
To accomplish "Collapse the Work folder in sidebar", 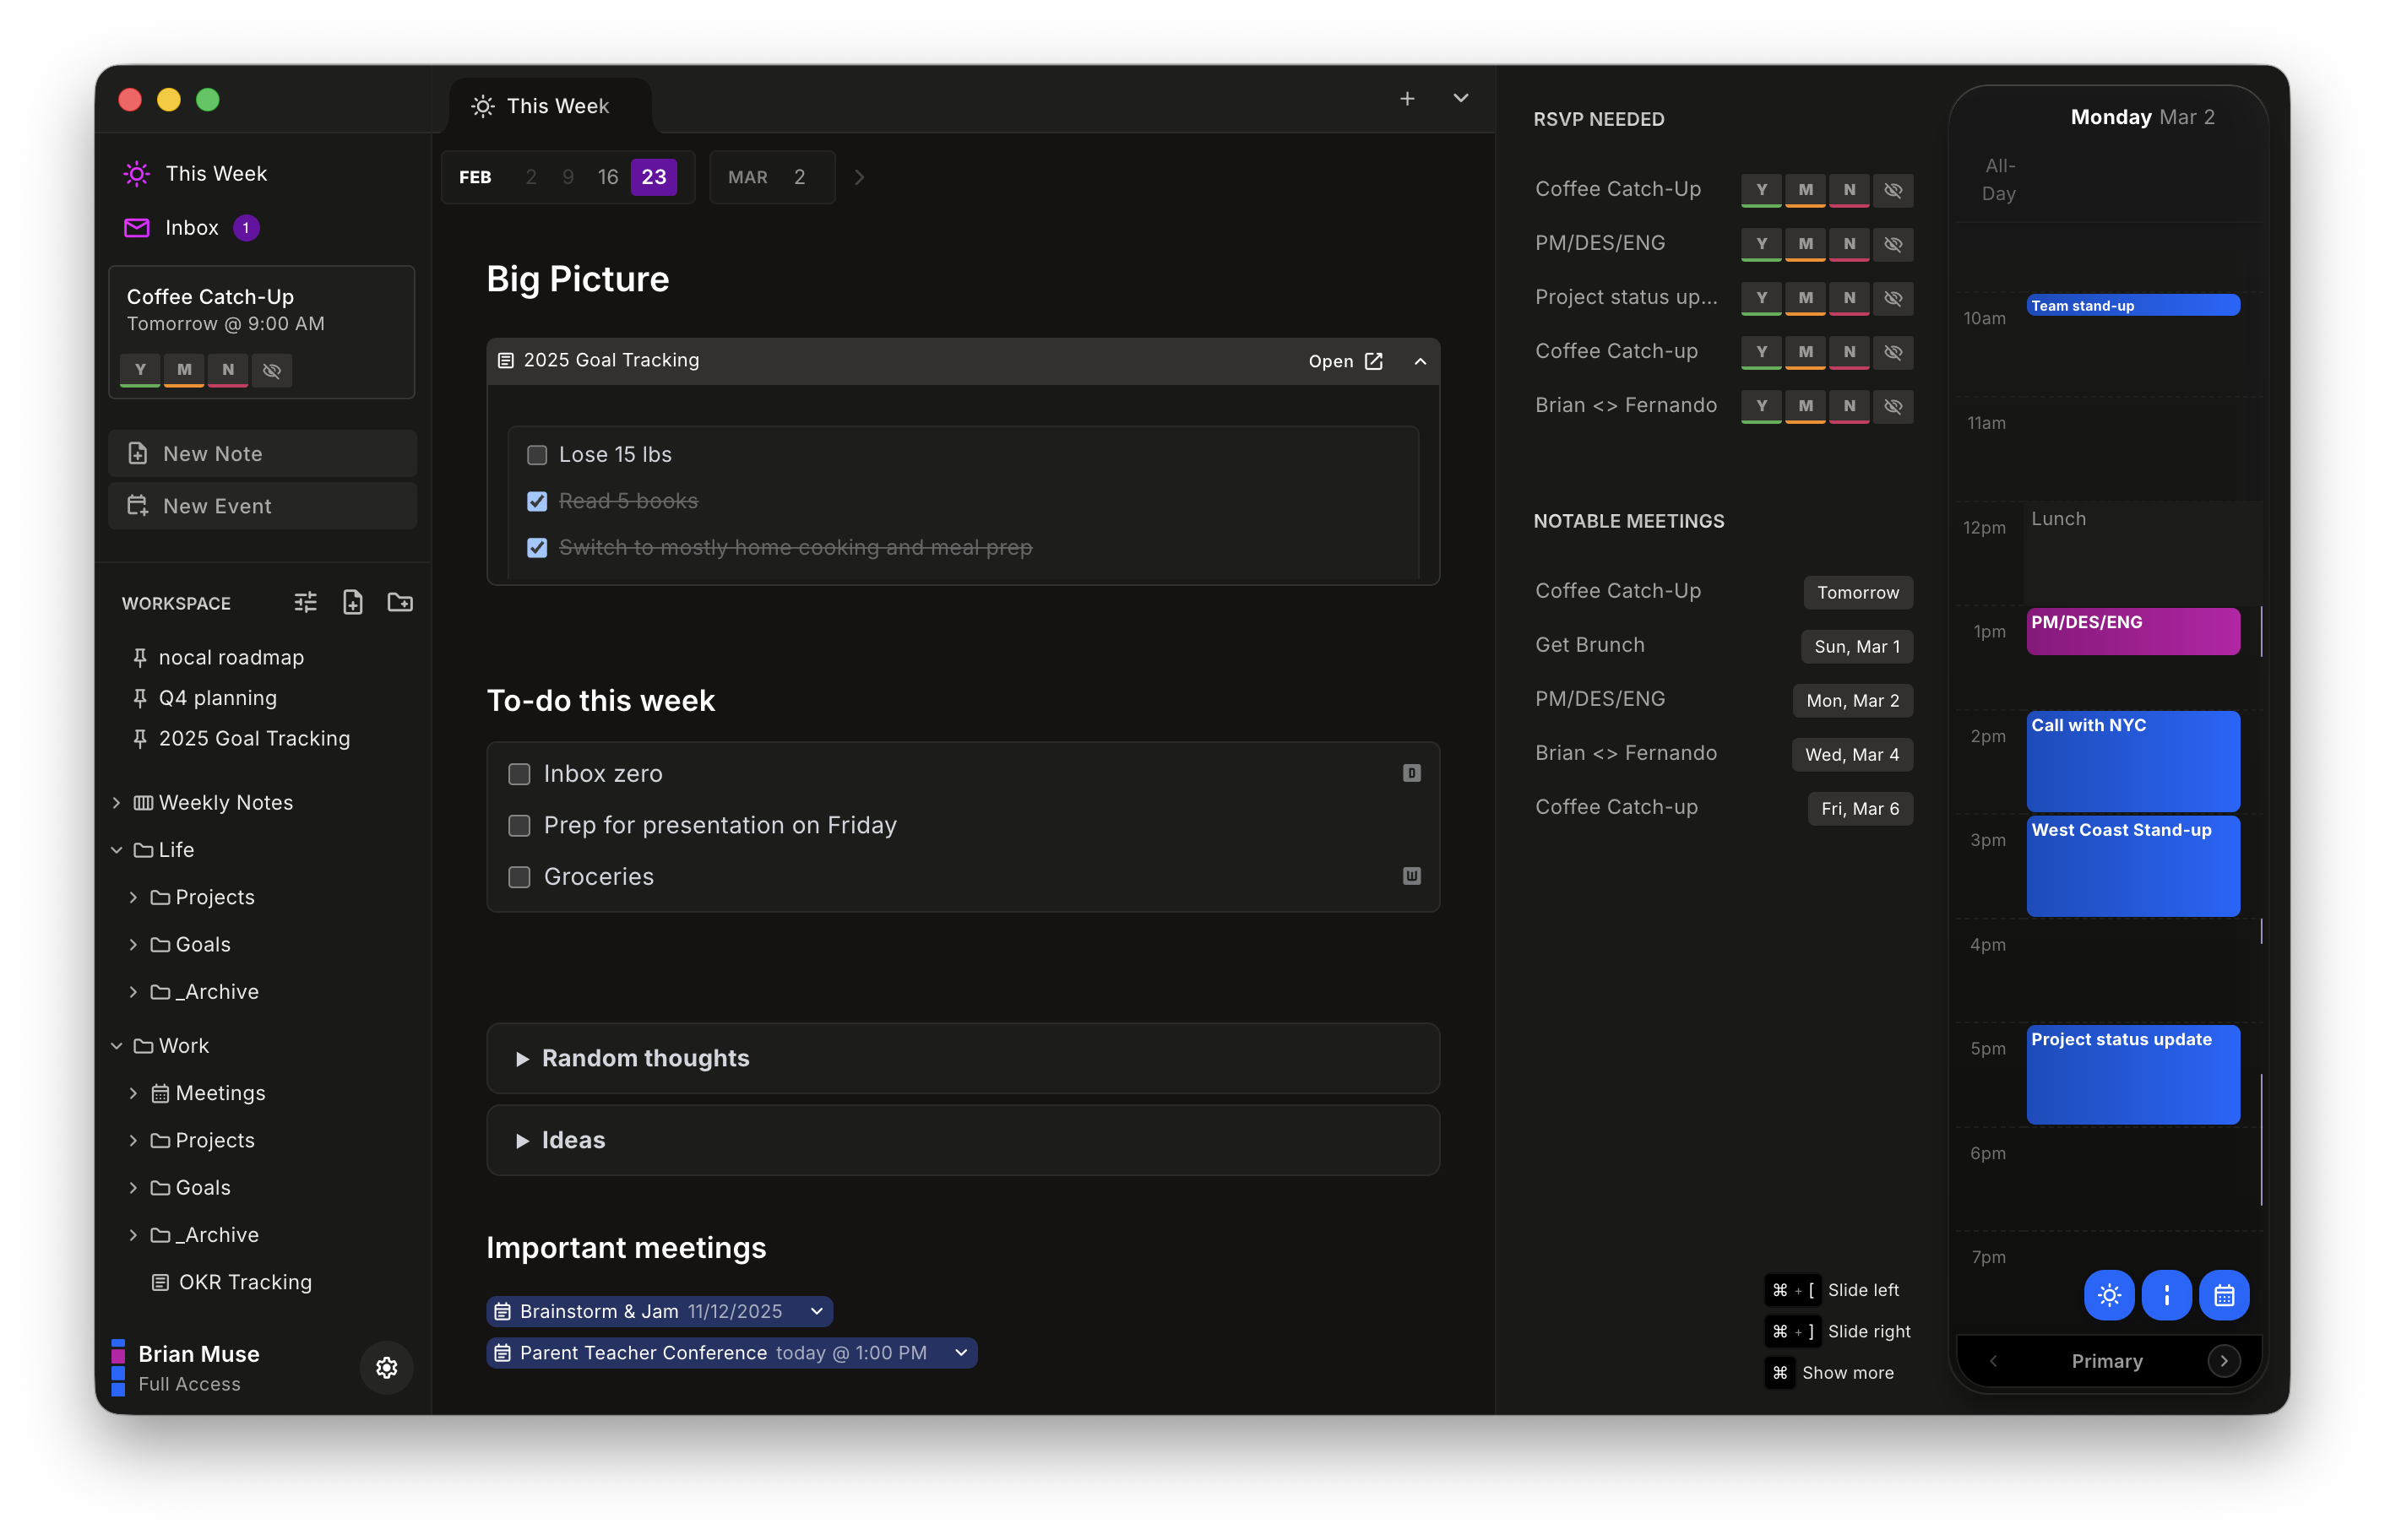I will [x=117, y=1045].
